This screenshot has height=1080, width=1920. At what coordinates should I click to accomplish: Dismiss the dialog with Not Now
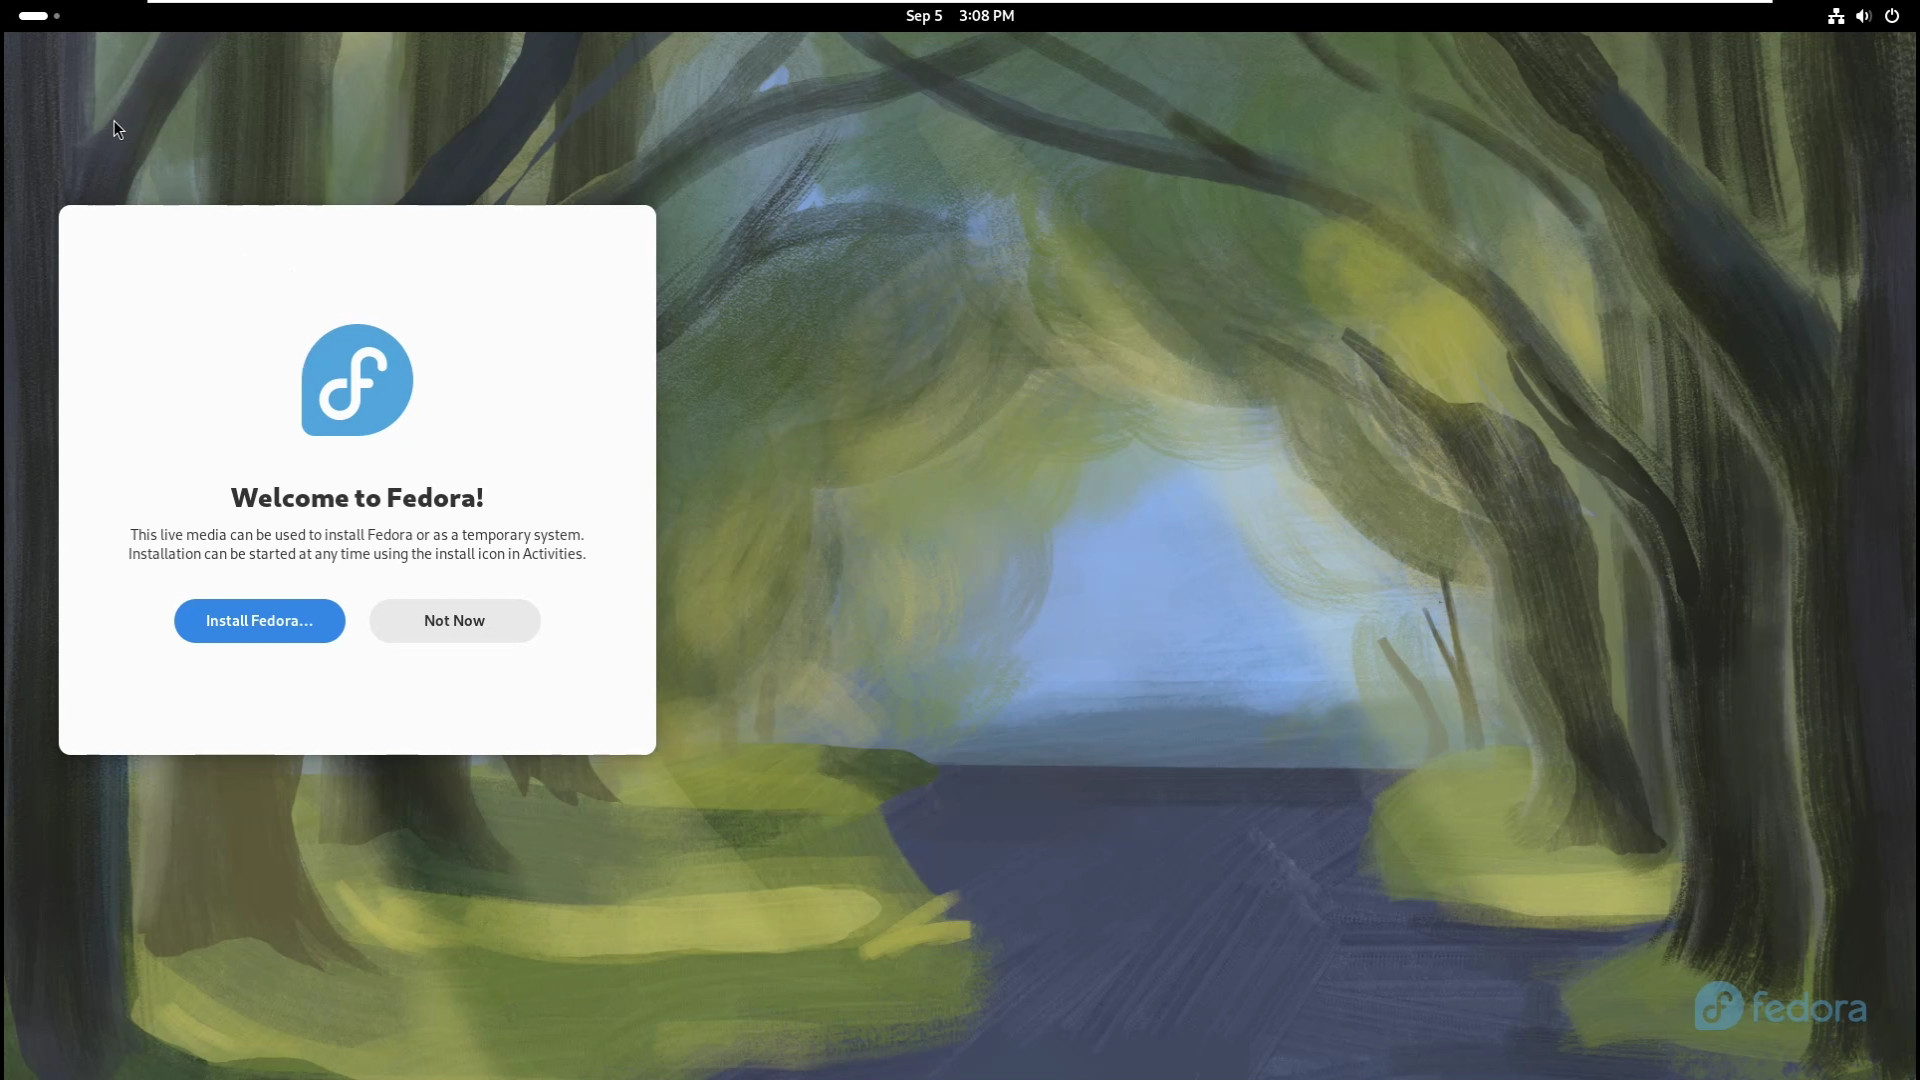[454, 620]
